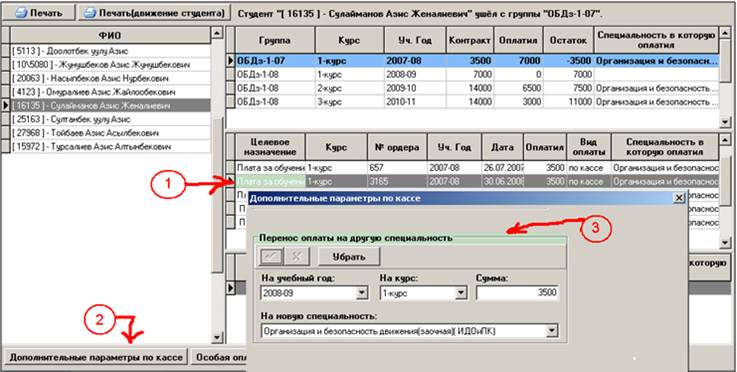Image resolution: width=737 pixels, height=372 pixels.
Task: Click the № ордера column header
Action: [397, 147]
